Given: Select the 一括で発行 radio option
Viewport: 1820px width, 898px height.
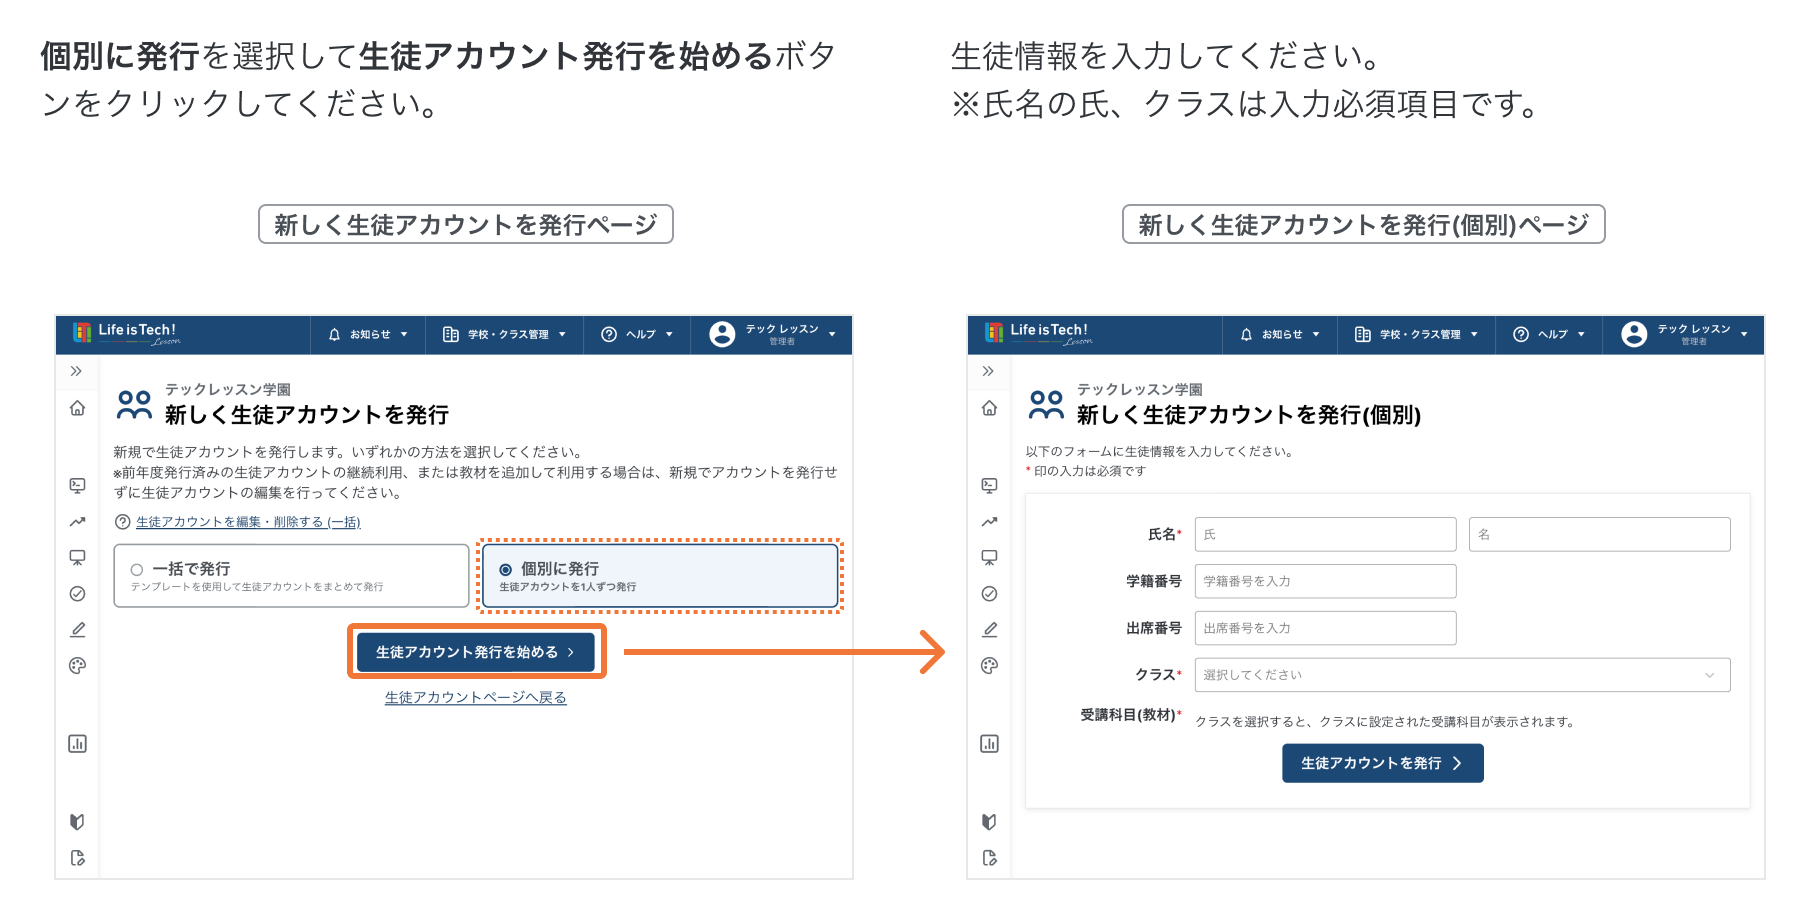Looking at the screenshot, I should click(x=137, y=569).
